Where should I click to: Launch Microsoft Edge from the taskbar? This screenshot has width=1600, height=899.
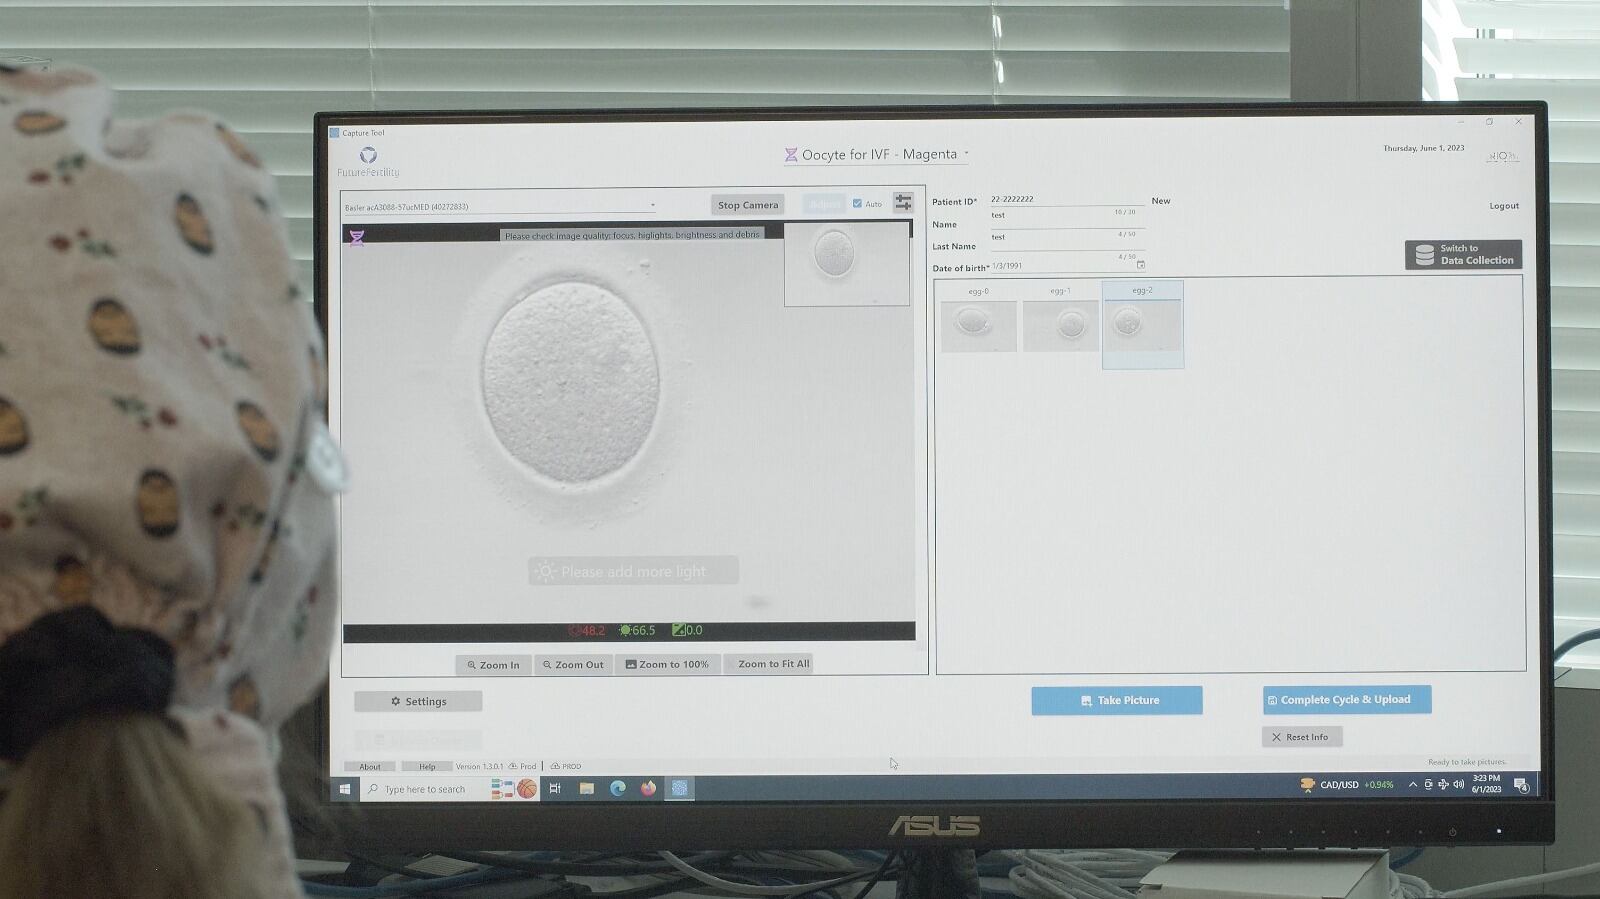[x=618, y=789]
